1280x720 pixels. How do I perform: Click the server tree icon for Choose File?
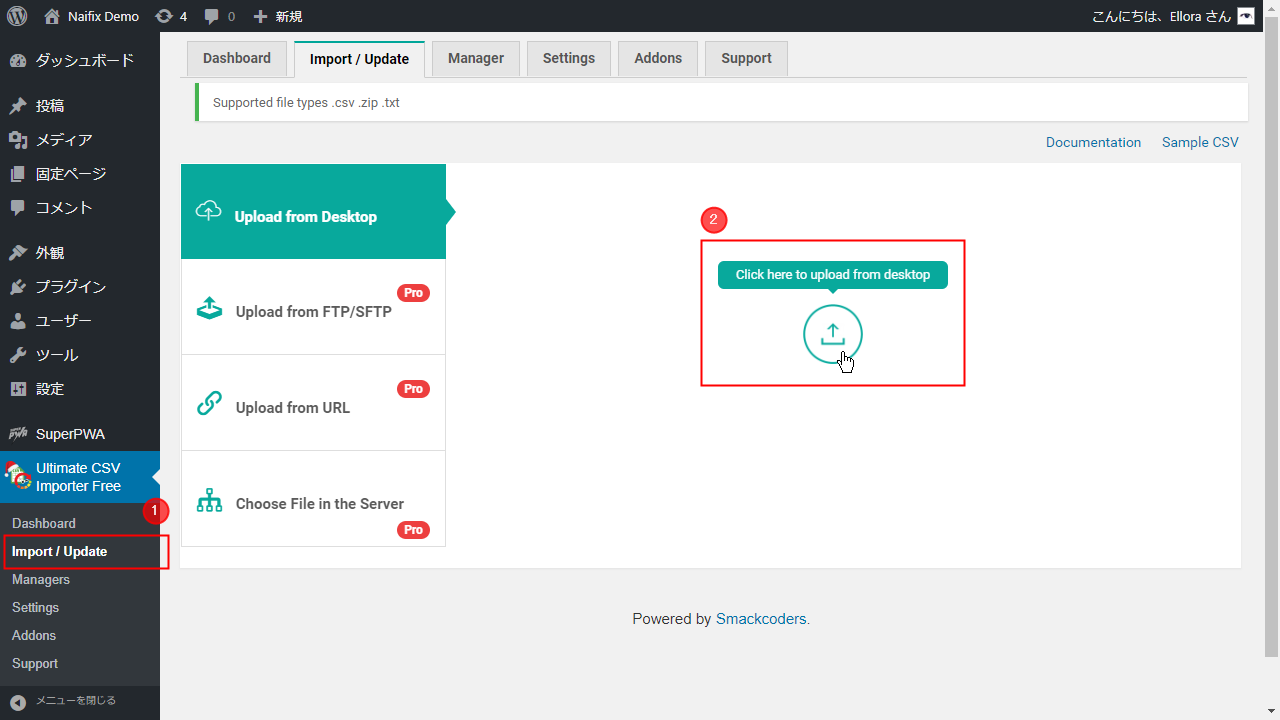coord(209,500)
